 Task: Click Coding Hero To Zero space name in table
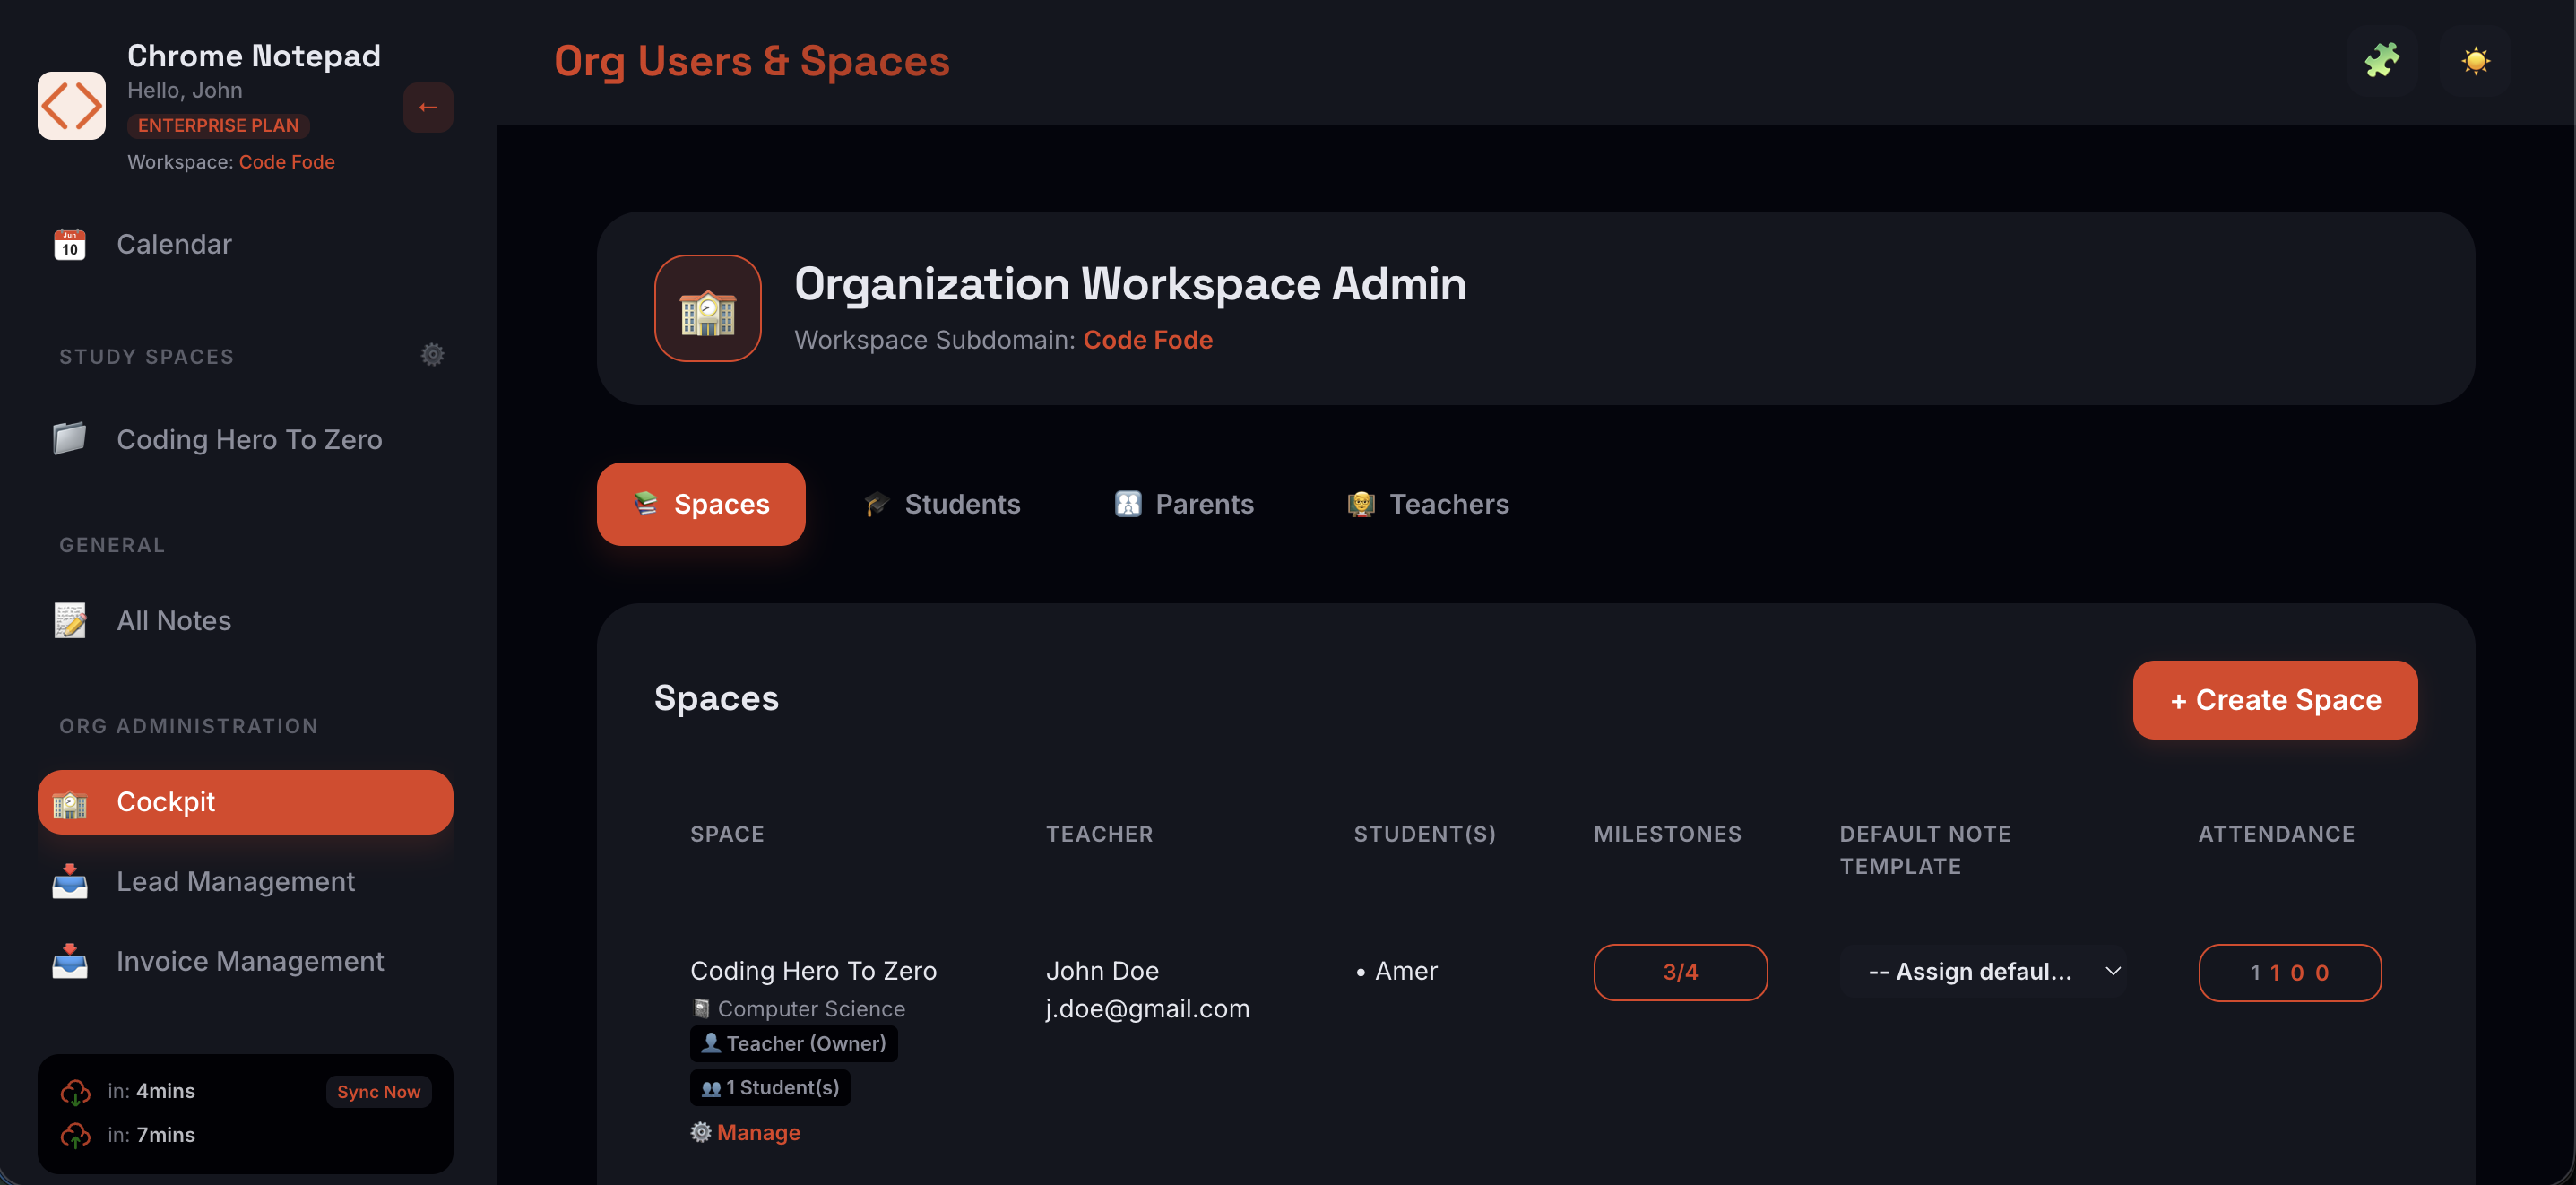[813, 970]
